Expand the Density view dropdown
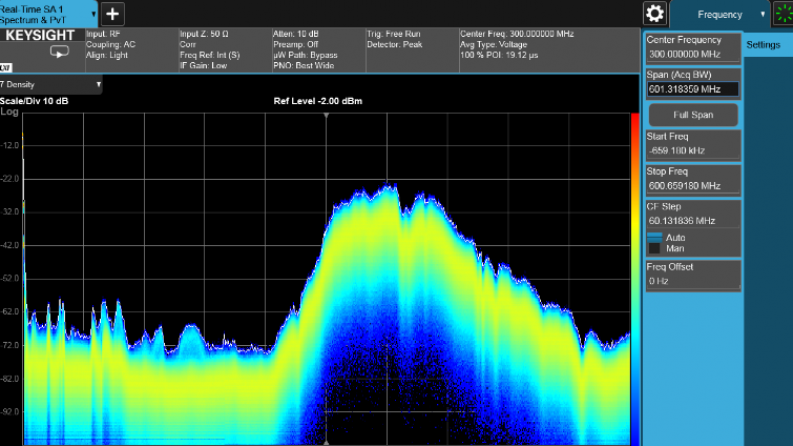 [52, 85]
